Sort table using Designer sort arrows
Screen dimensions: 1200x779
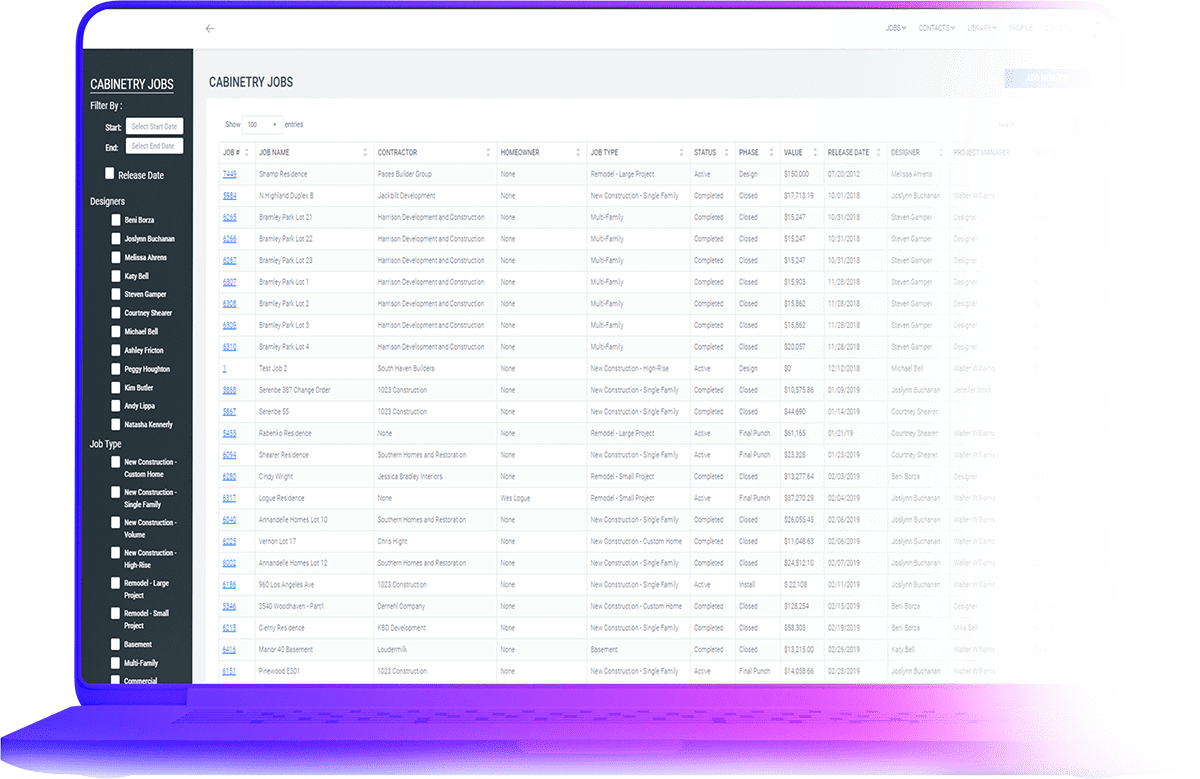[940, 153]
